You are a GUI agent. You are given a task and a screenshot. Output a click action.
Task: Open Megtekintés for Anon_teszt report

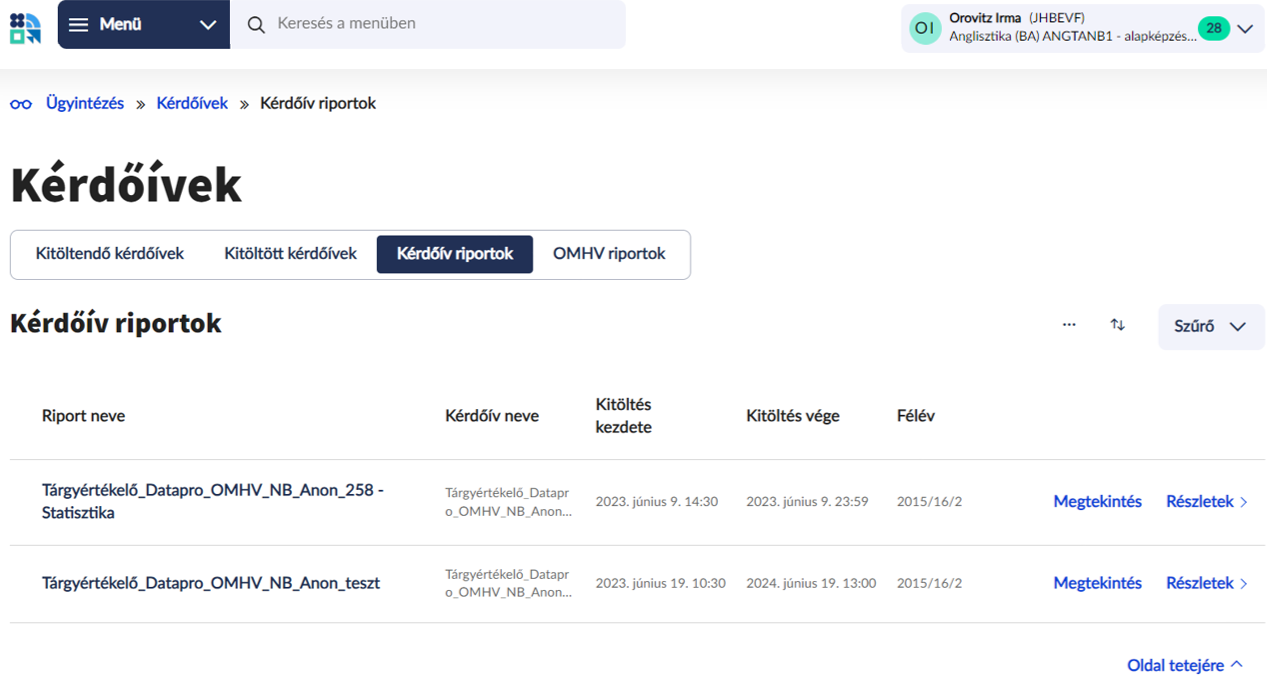tap(1097, 583)
